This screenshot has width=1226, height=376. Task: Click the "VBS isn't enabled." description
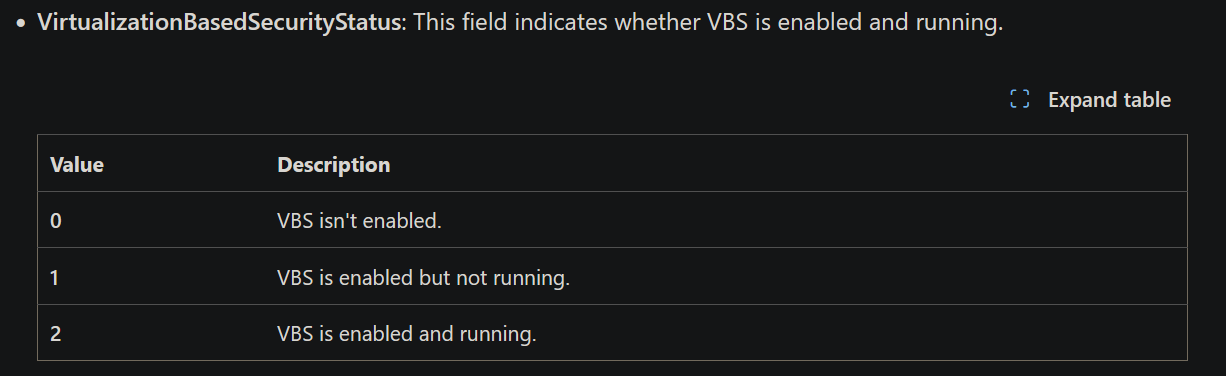(x=359, y=220)
